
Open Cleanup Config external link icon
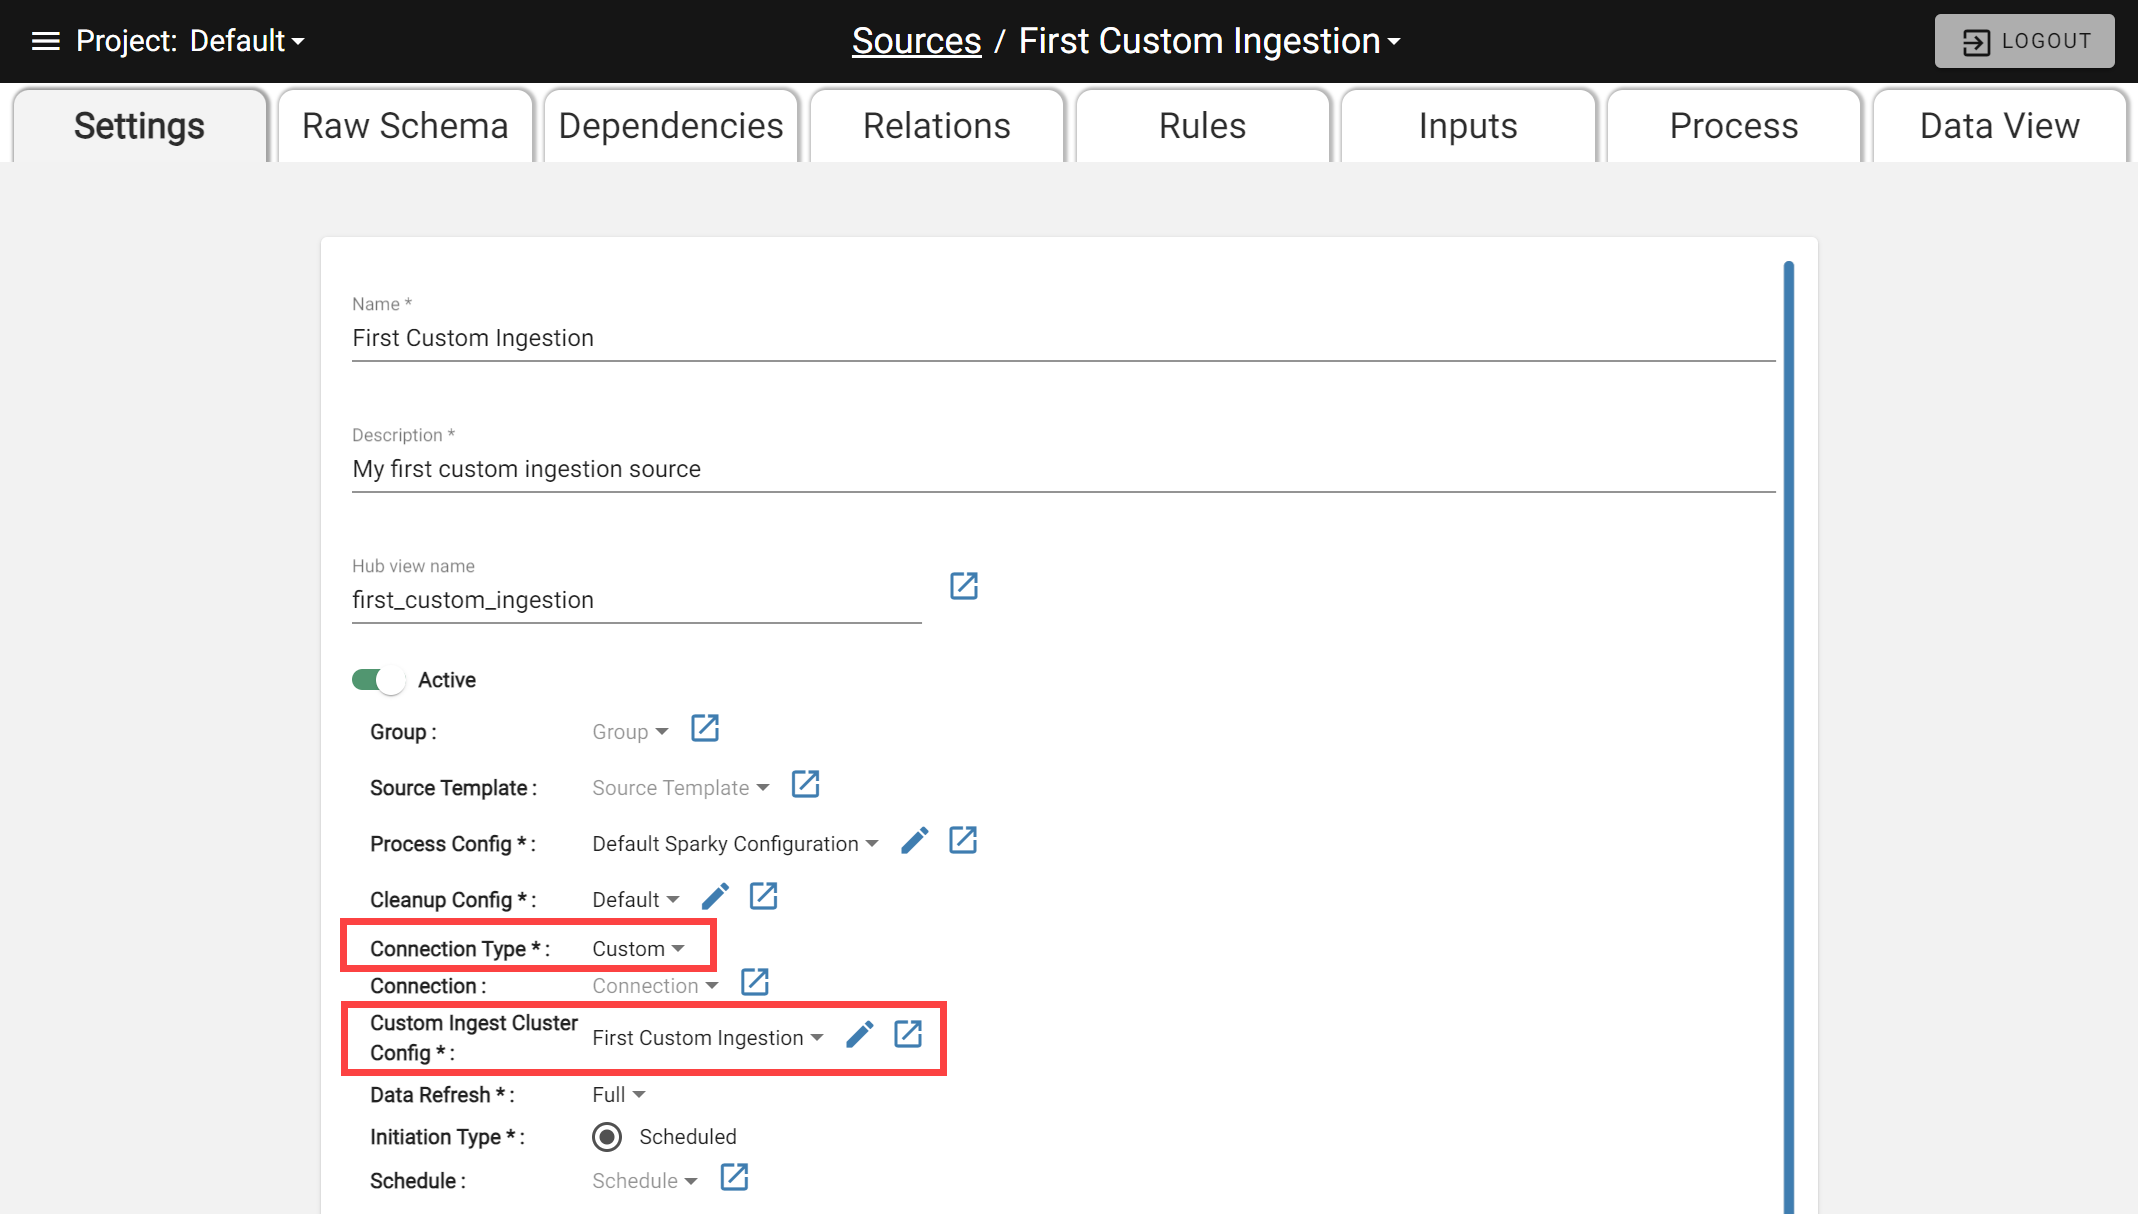(763, 896)
